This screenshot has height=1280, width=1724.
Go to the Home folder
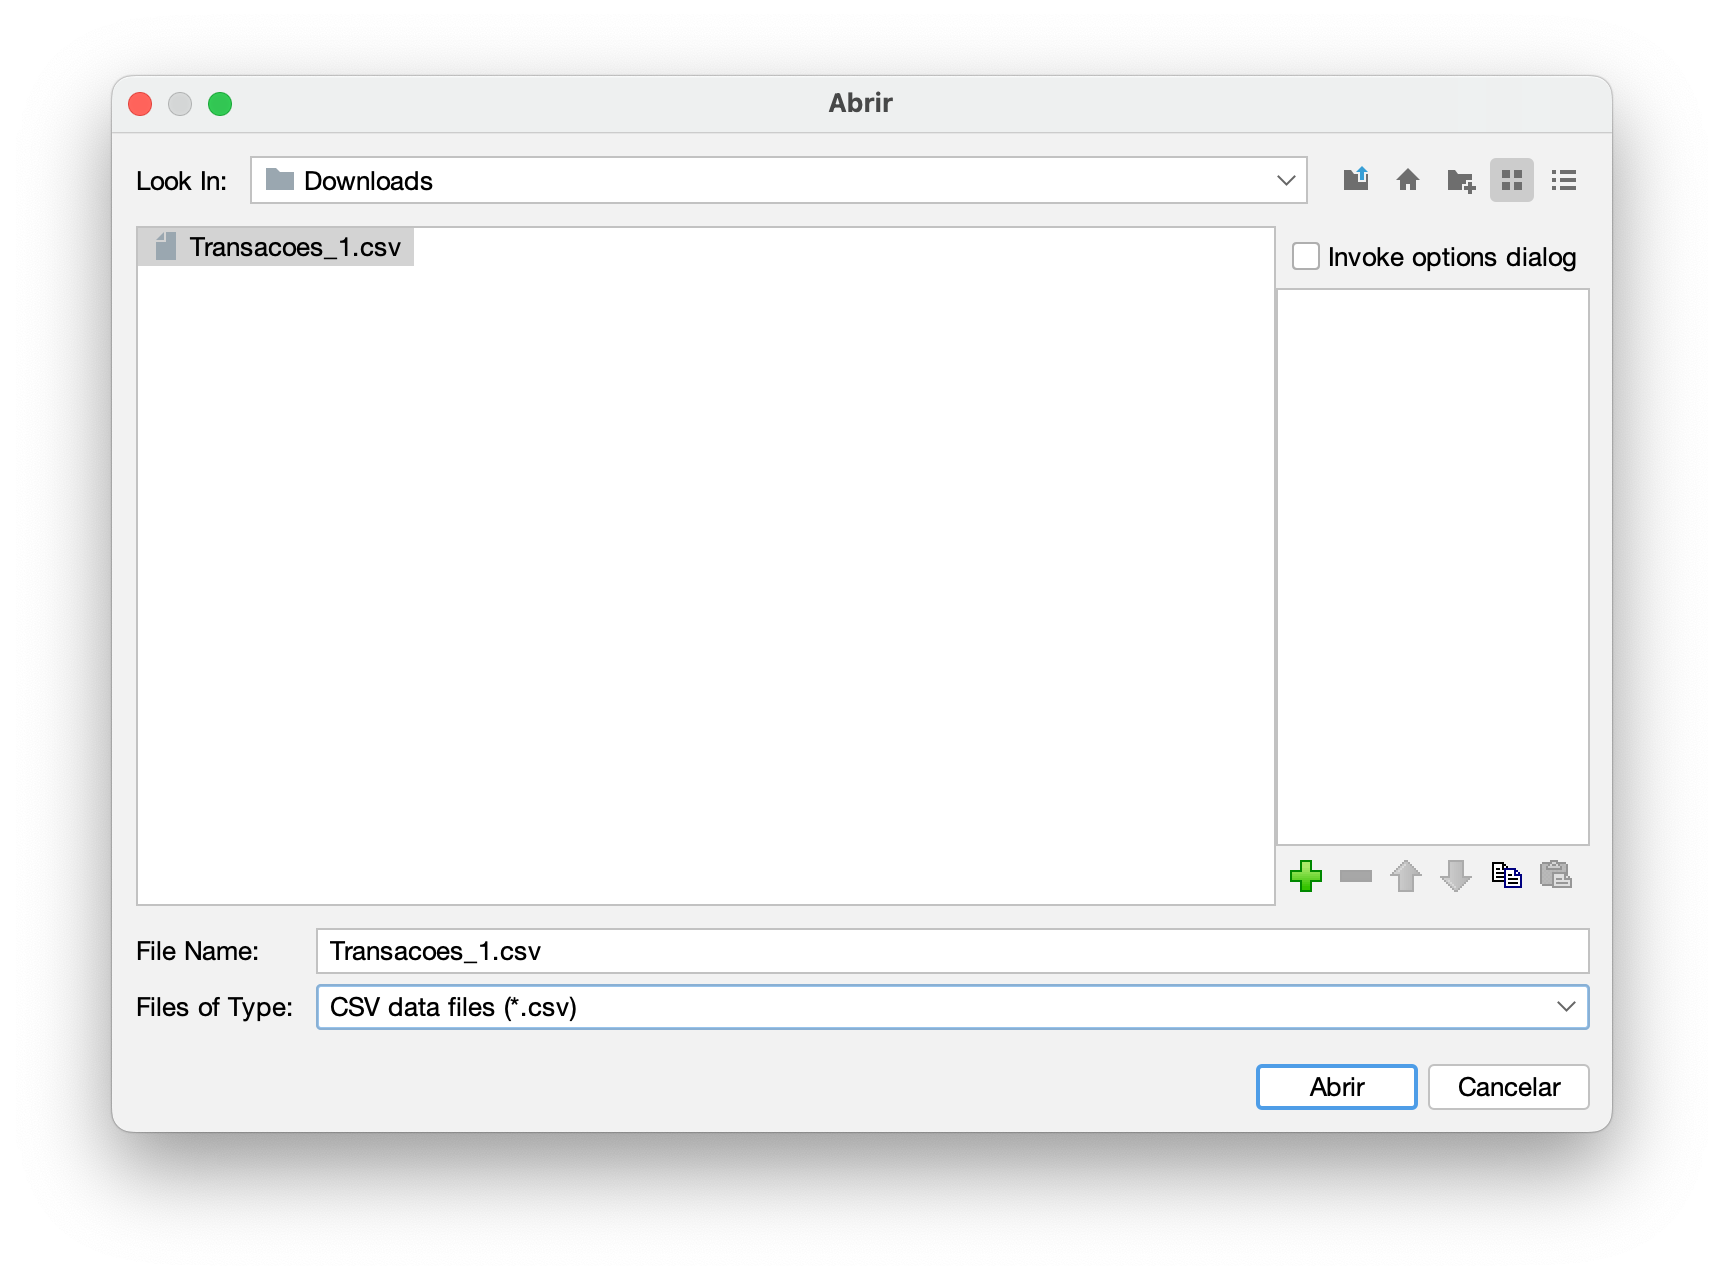pyautogui.click(x=1408, y=180)
